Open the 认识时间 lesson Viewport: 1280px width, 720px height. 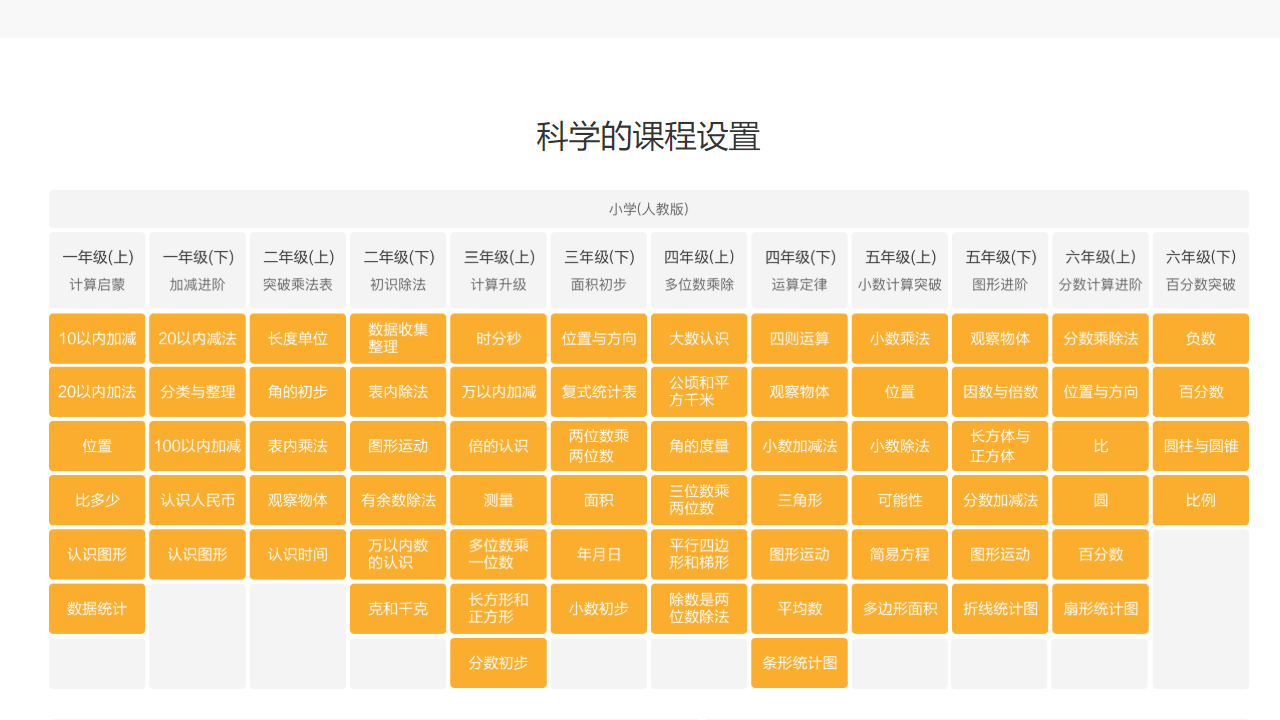(298, 554)
